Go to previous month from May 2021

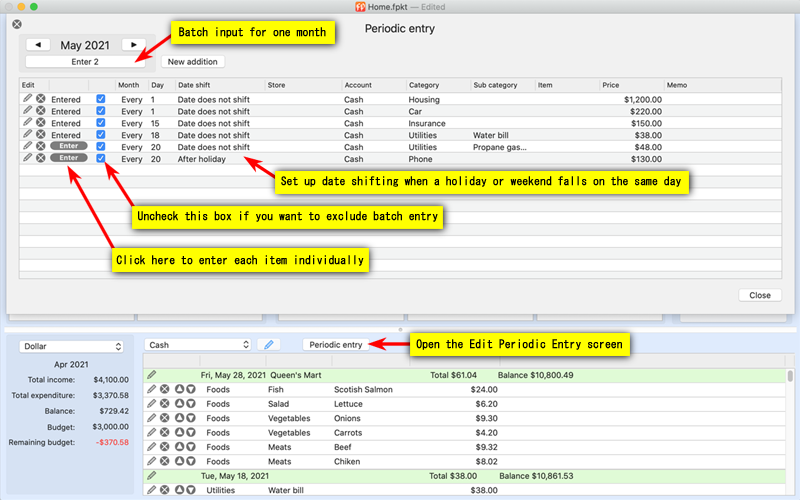tap(38, 45)
